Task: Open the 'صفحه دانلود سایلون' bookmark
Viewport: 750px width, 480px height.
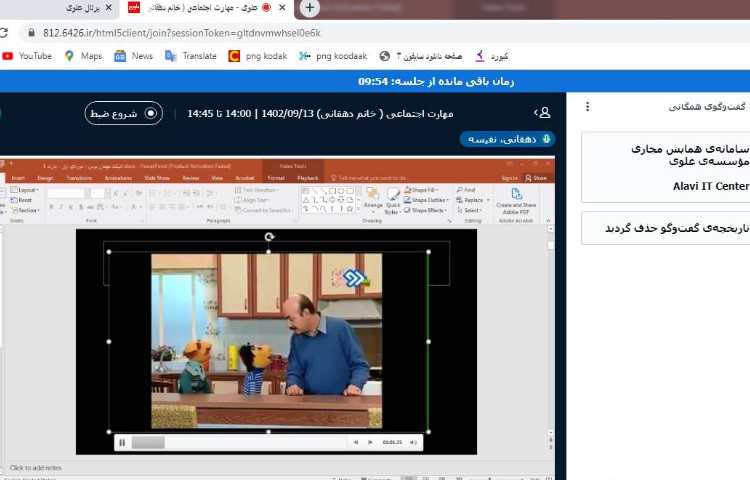Action: coord(421,56)
